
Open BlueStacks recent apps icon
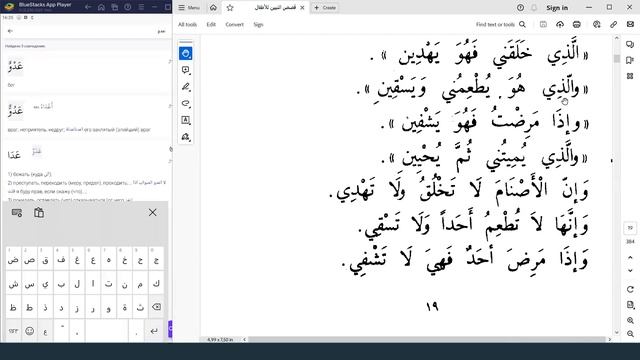[115, 7]
